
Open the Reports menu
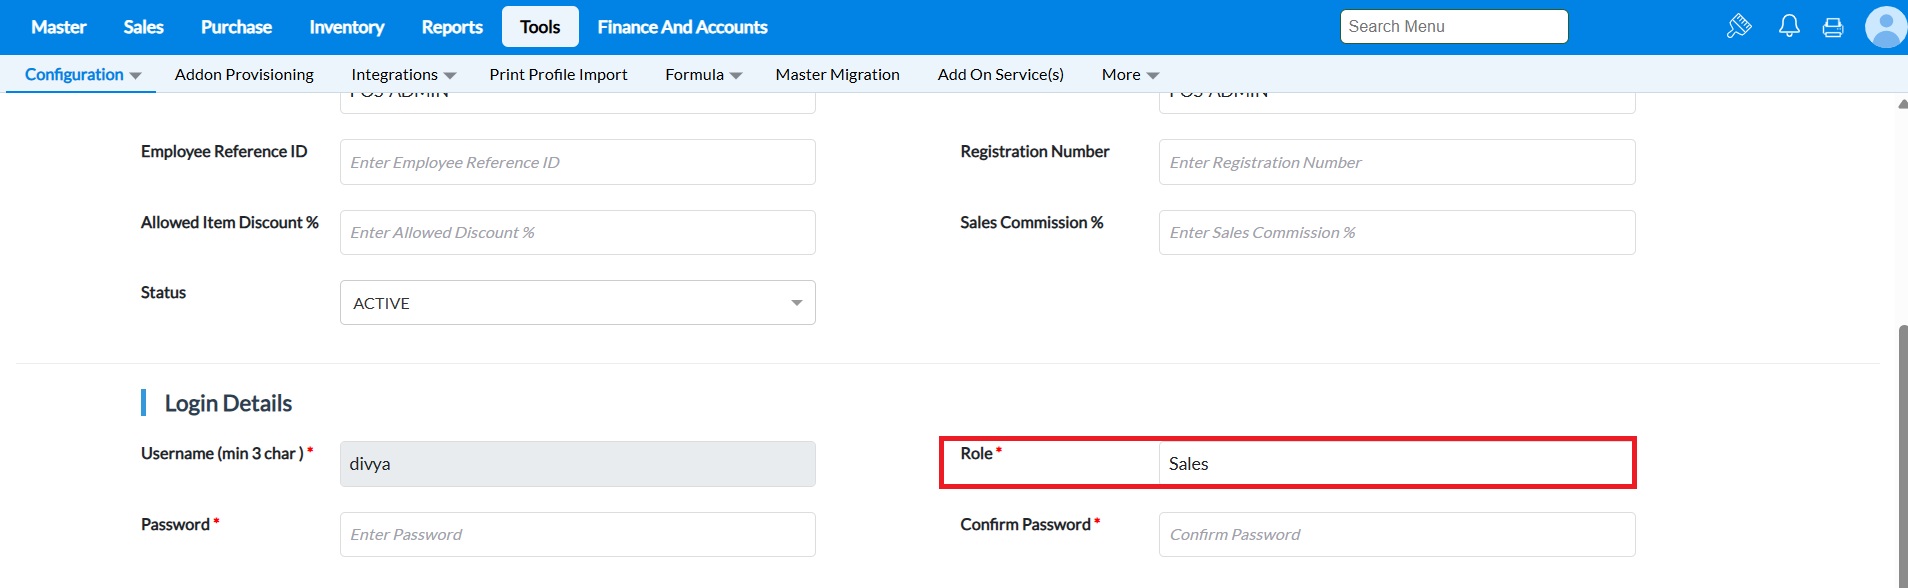click(452, 27)
